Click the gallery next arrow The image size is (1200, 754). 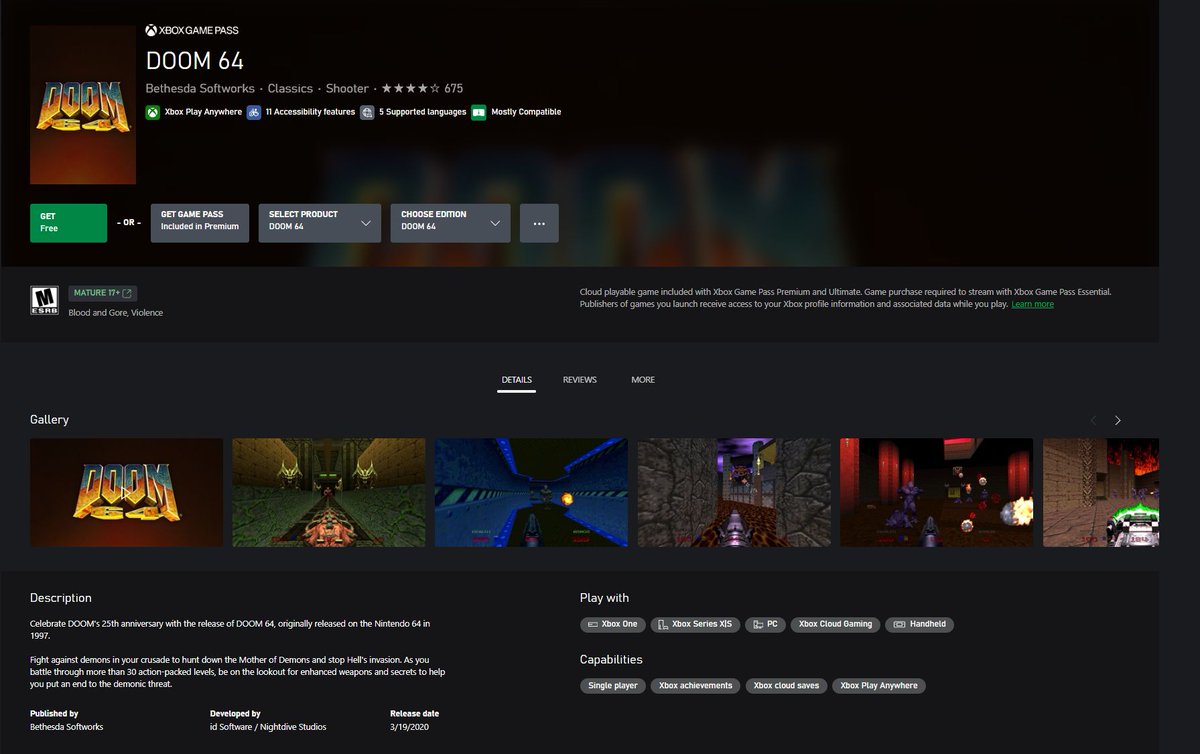[x=1118, y=420]
